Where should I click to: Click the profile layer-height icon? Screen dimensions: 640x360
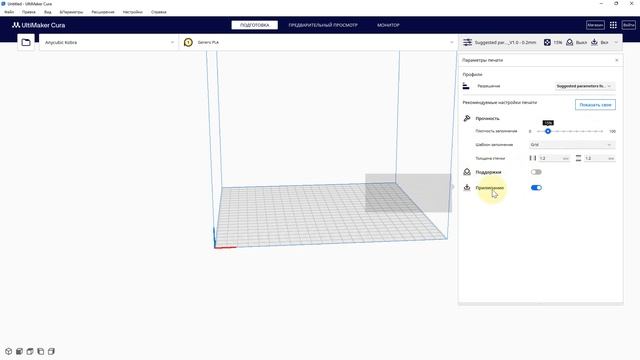(466, 86)
